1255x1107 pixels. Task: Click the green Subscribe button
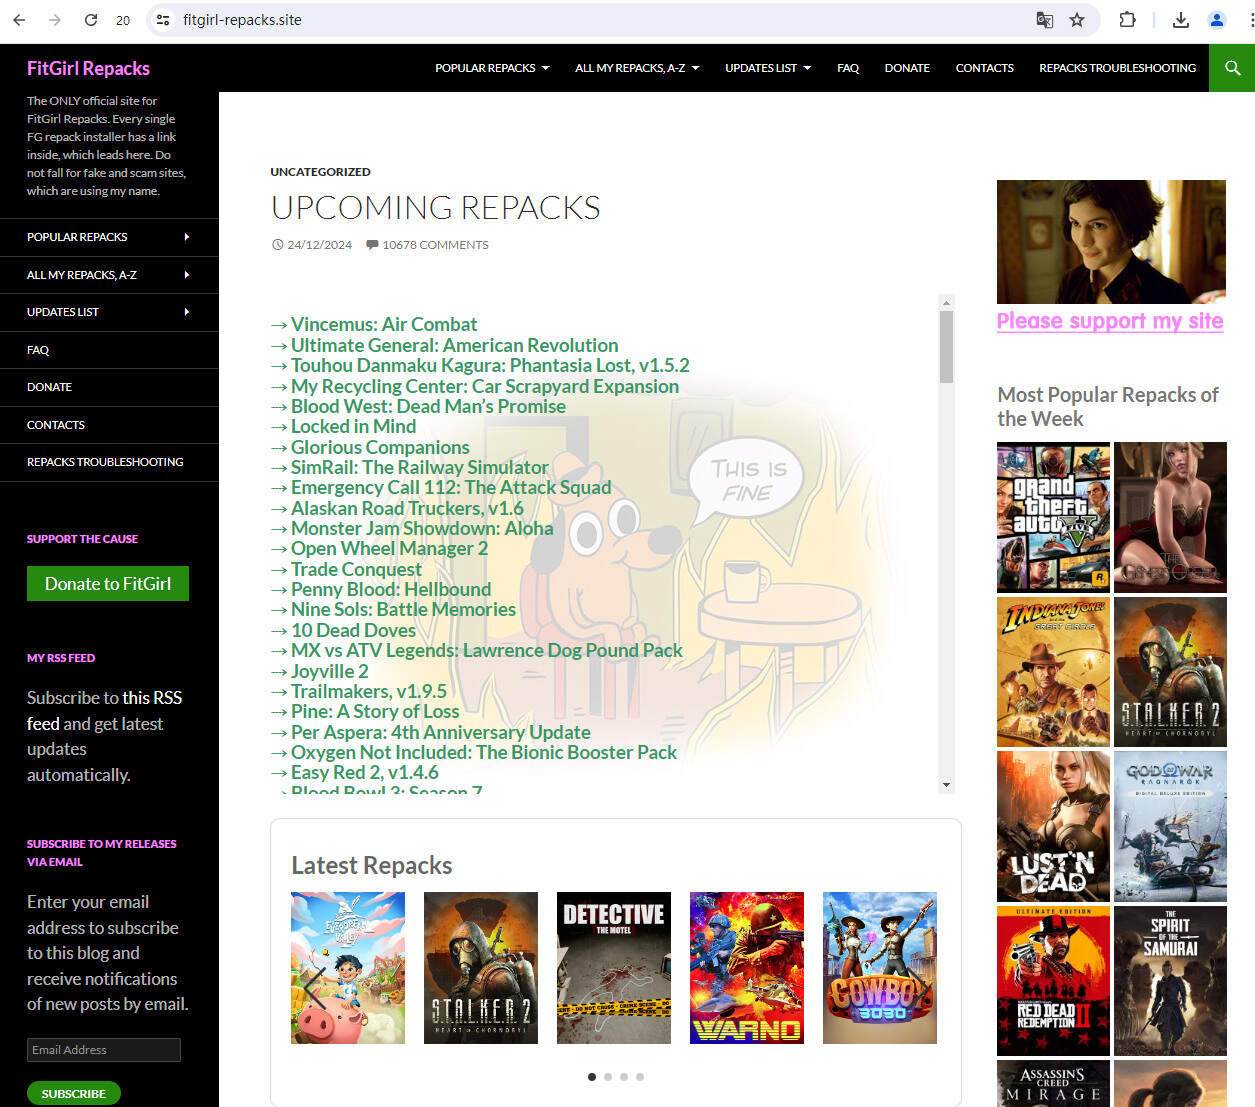pos(74,1093)
